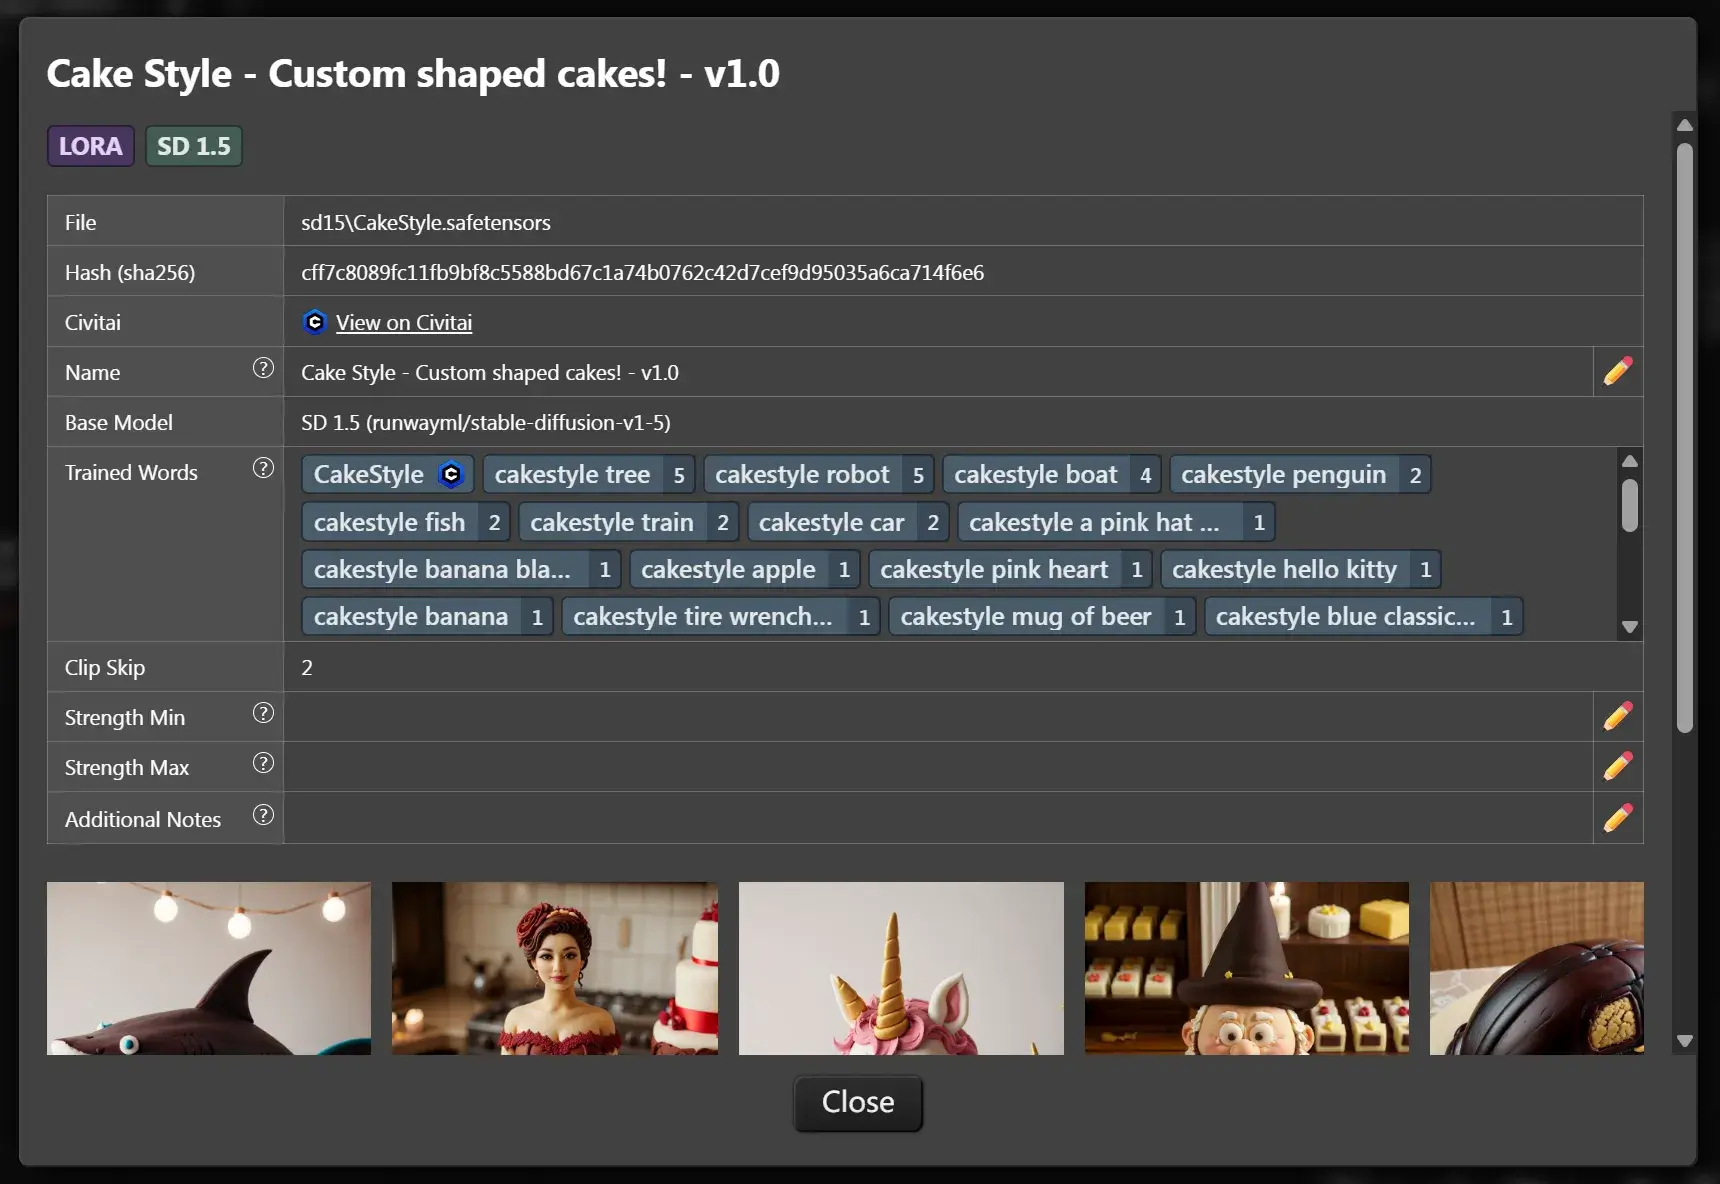1720x1184 pixels.
Task: Select the cakestyle apple trained word
Action: click(x=745, y=569)
